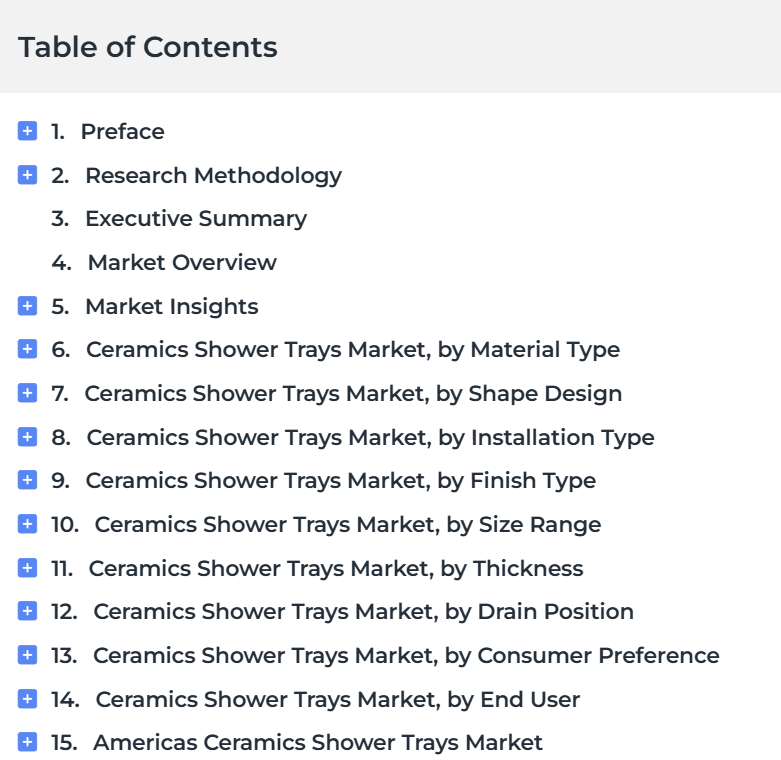Select the Americas Ceramics Shower Trays Market entry
The image size is (781, 760).
[x=318, y=743]
